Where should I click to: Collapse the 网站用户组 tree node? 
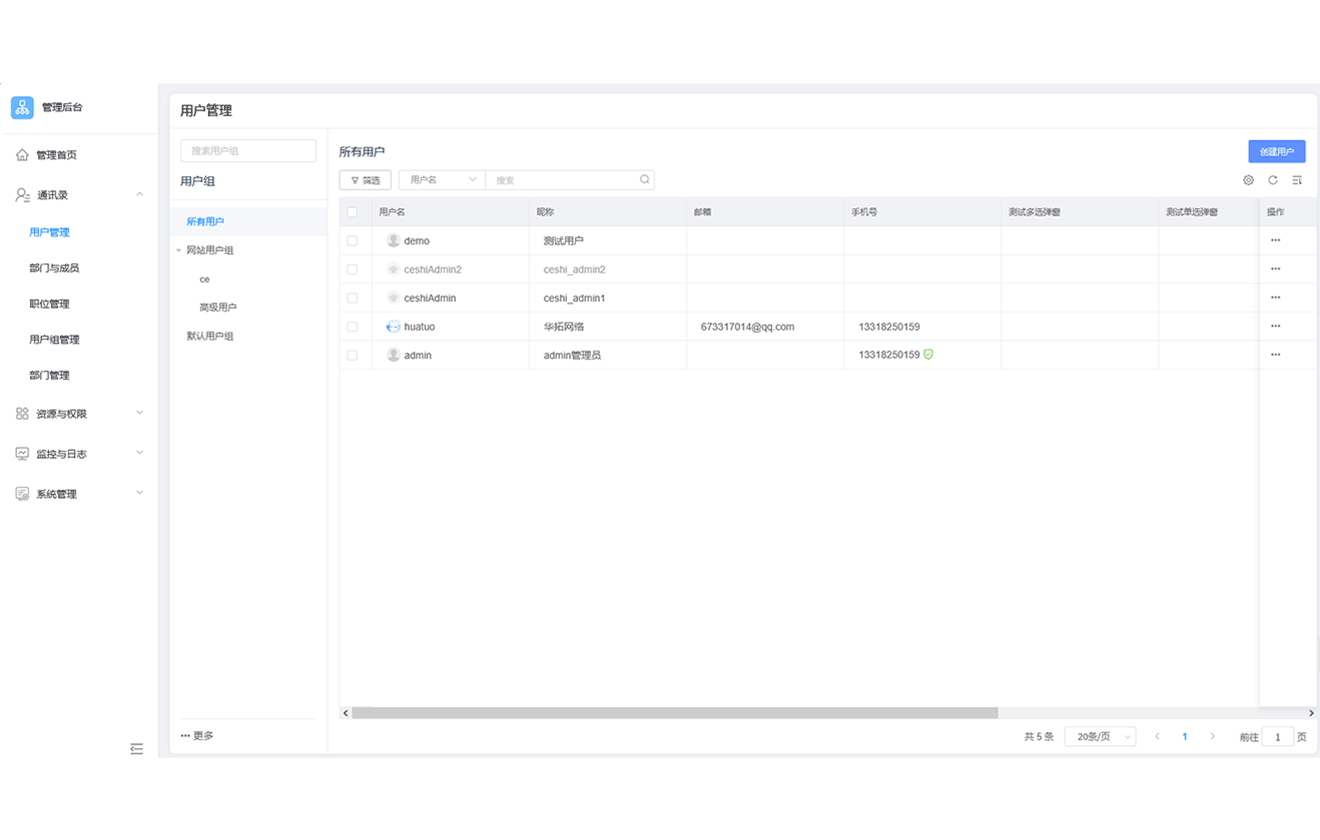179,250
